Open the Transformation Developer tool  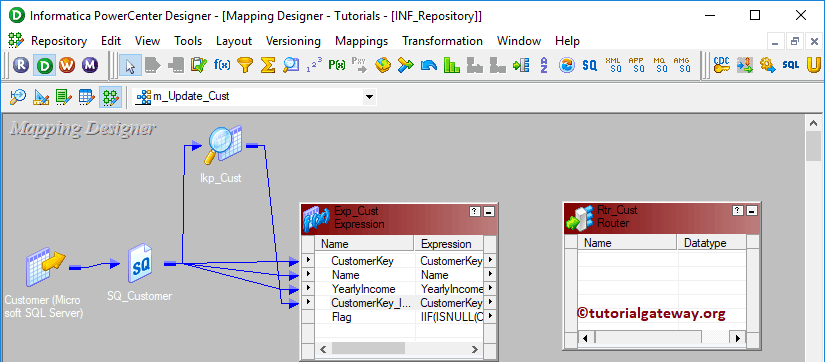64,97
